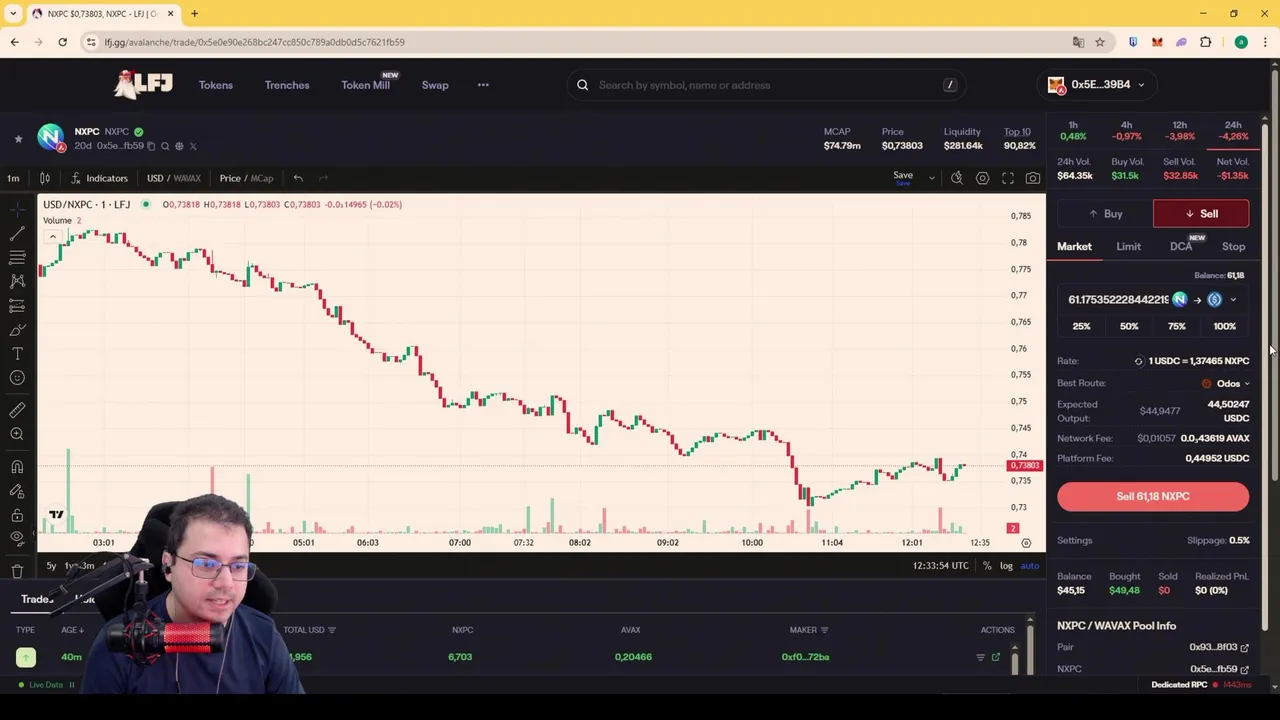Image resolution: width=1280 pixels, height=720 pixels.
Task: Select the Market order tab
Action: tap(1074, 247)
